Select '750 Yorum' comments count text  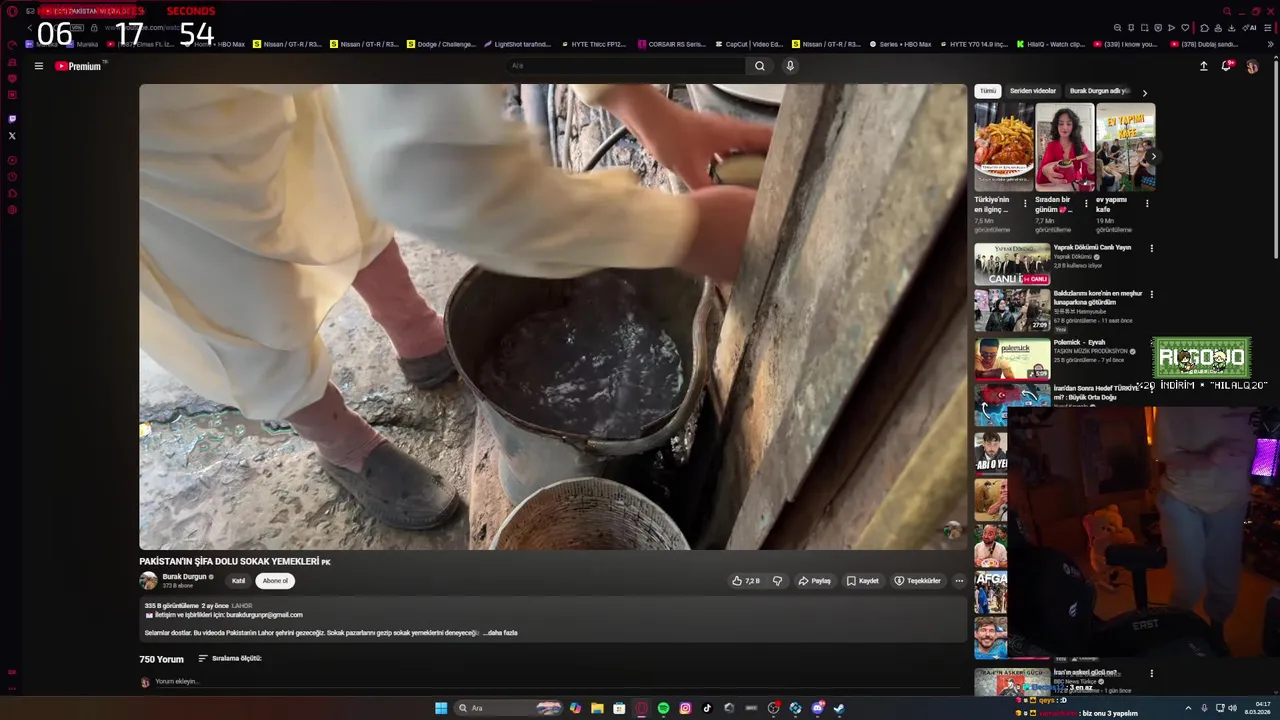161,660
